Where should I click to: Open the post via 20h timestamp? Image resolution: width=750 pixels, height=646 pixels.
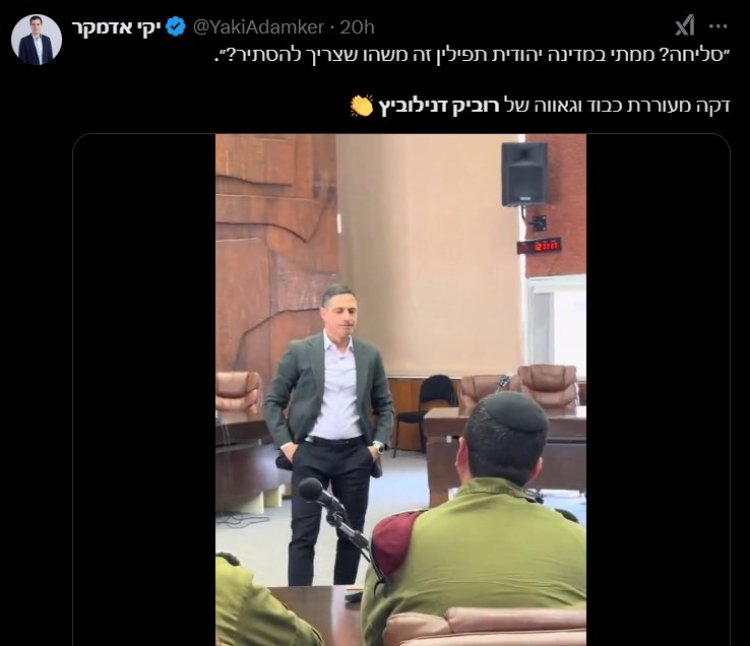[357, 27]
